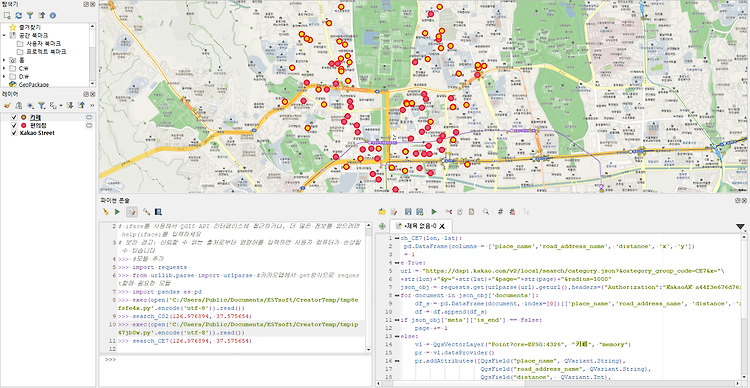The height and width of the screenshot is (388, 750).
Task: Collapse all layers in layers panel
Action: point(81,105)
